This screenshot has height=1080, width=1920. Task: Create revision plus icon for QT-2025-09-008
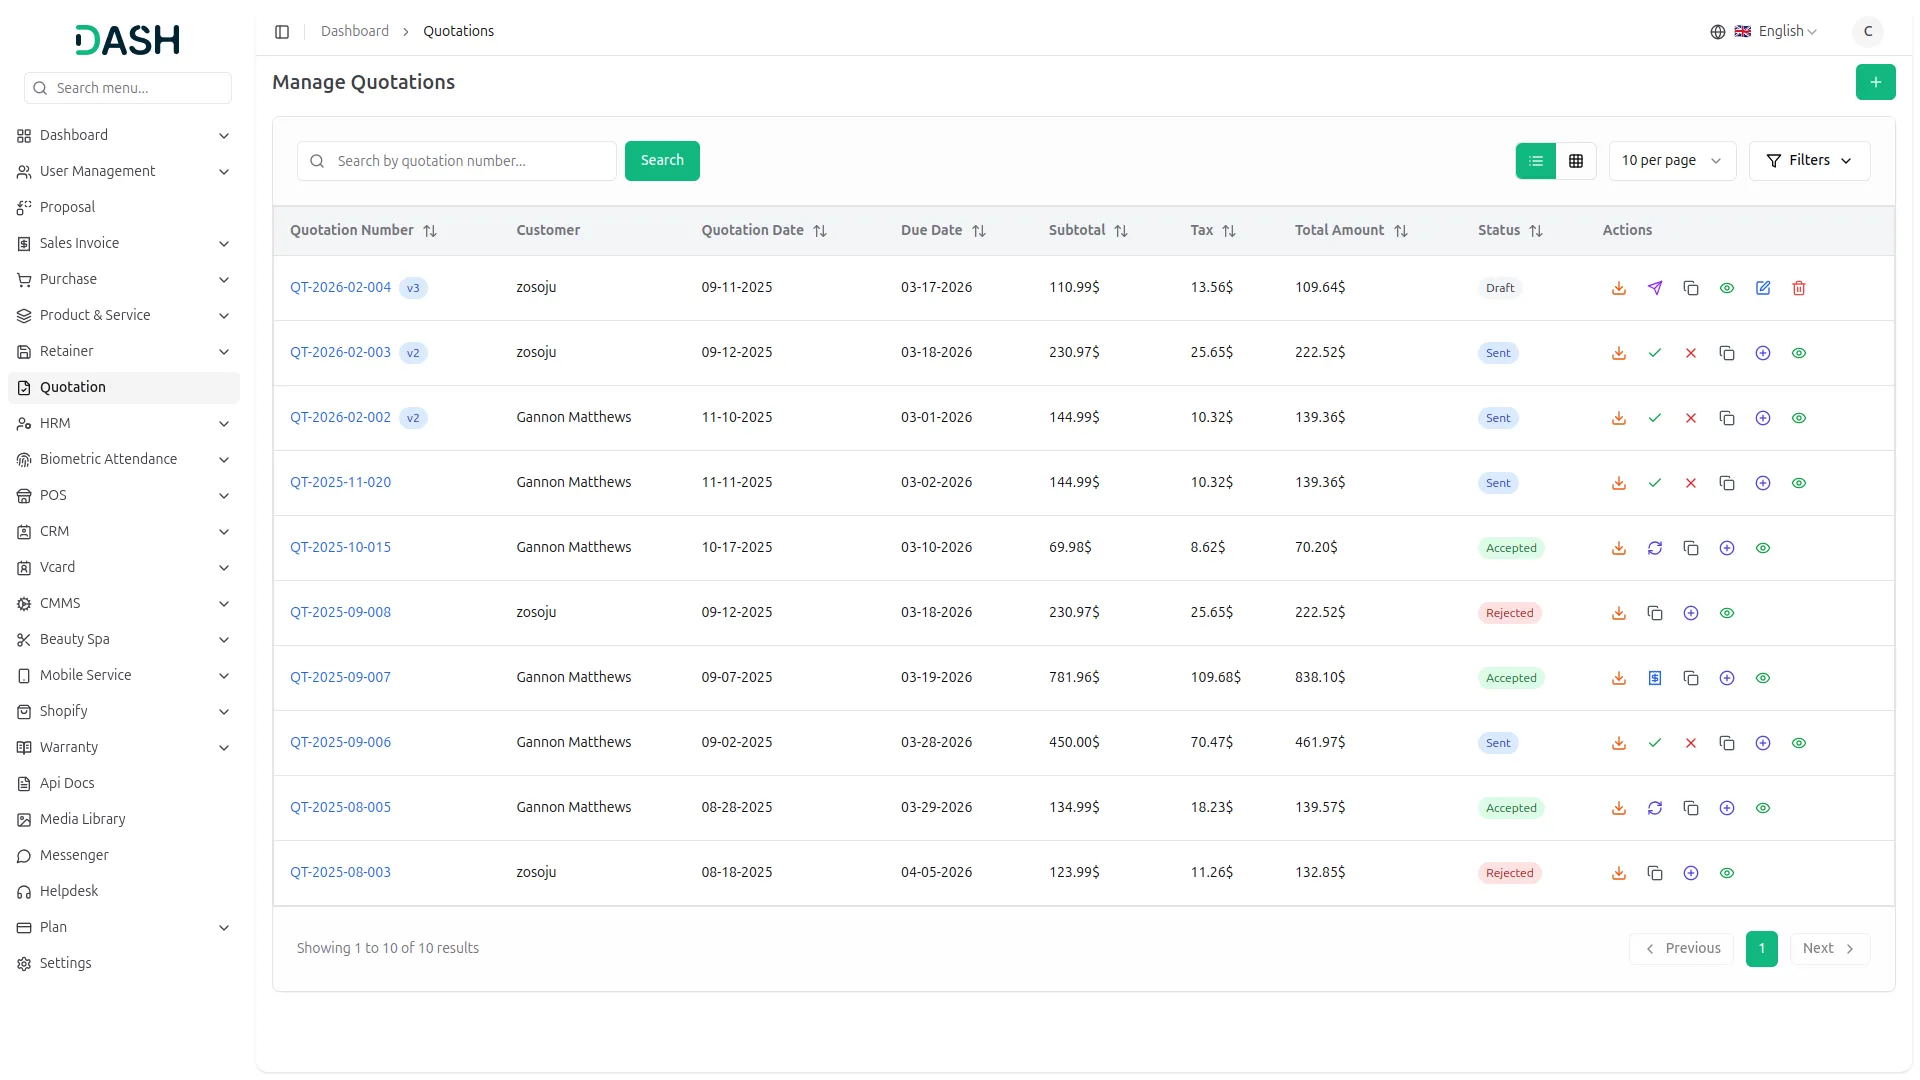(1690, 613)
